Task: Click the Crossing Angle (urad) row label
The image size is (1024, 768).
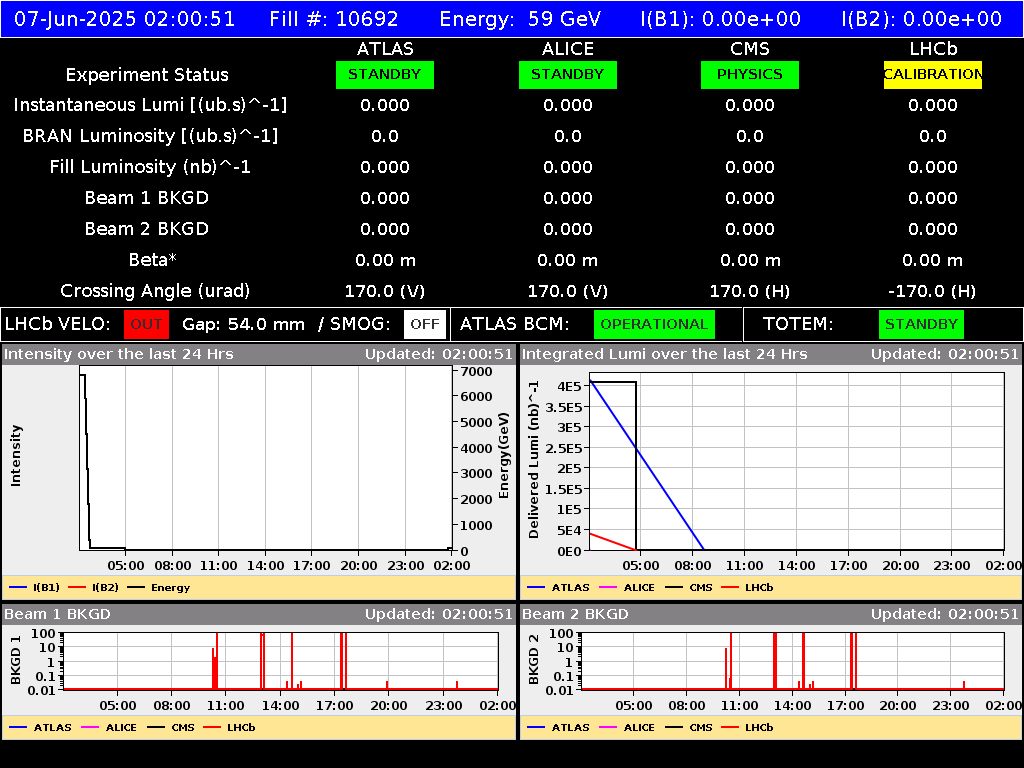Action: (x=155, y=291)
